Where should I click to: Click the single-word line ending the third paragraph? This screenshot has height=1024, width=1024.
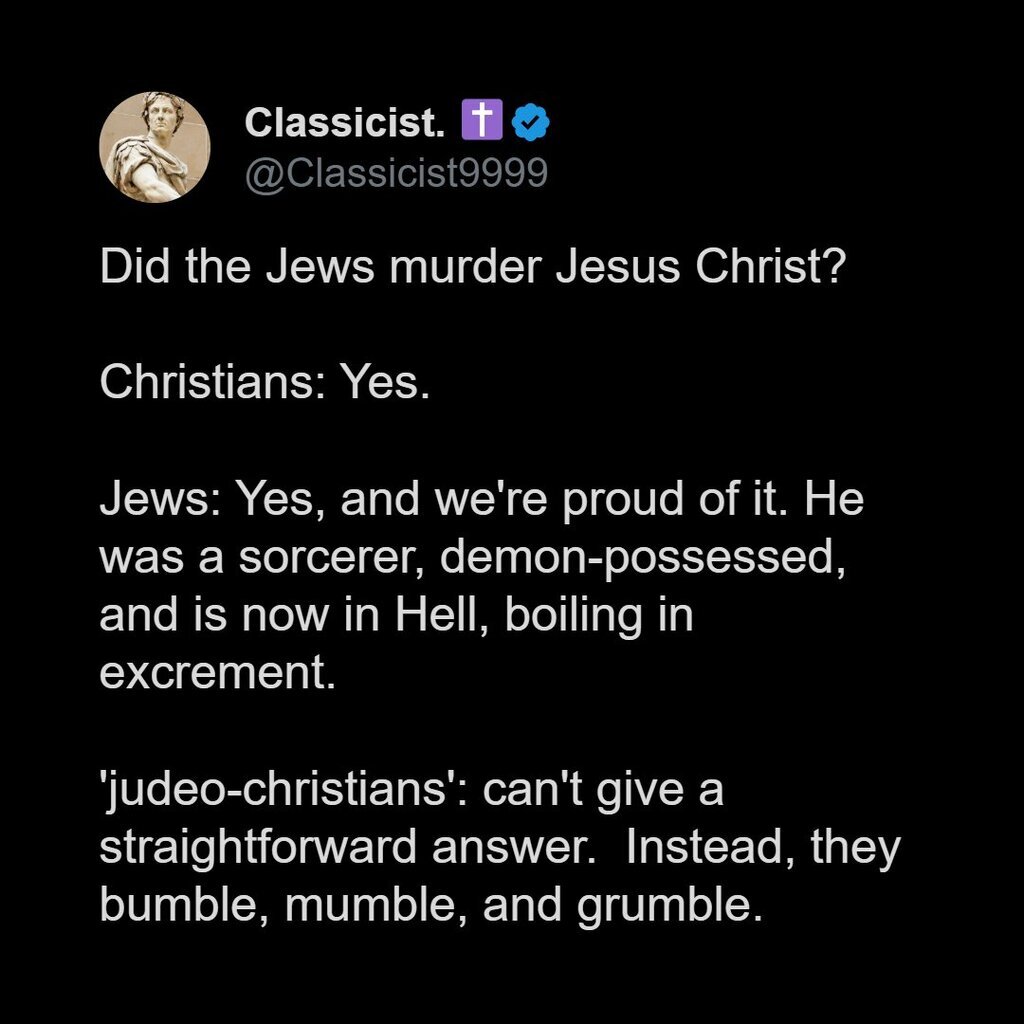(x=214, y=672)
